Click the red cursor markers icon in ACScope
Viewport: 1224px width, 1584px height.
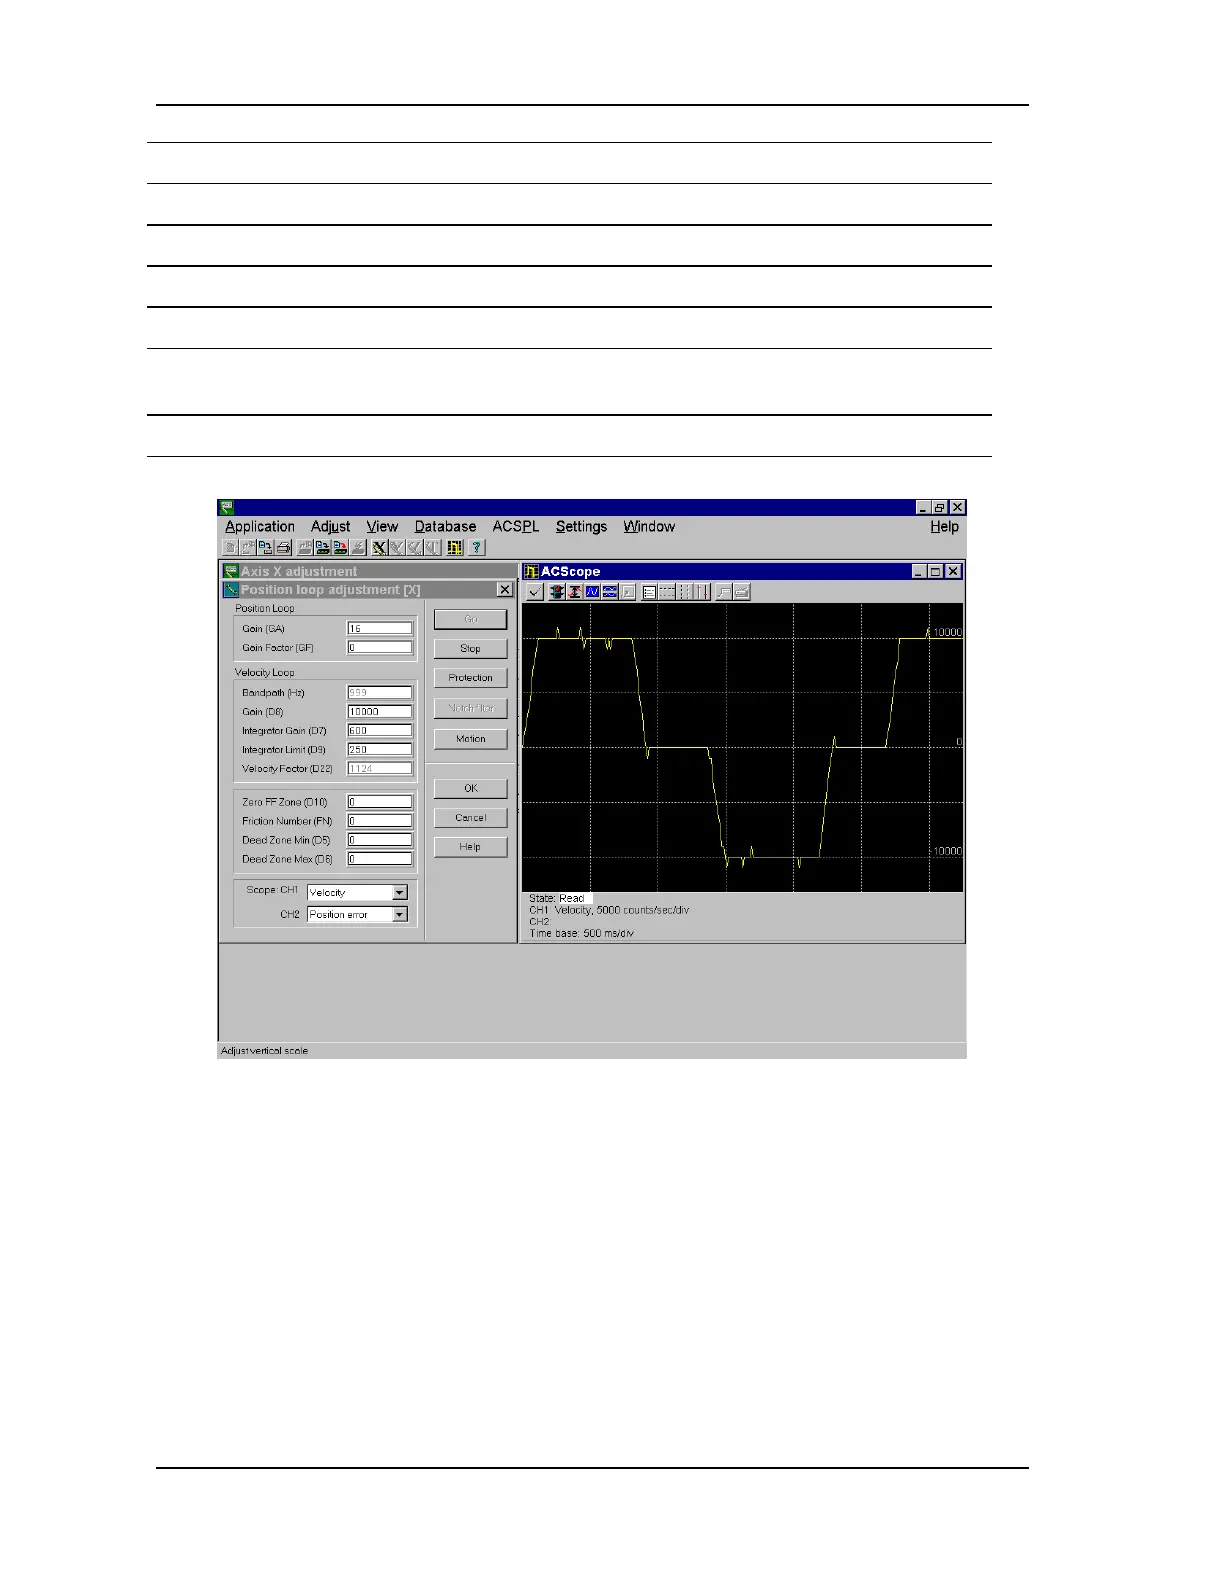[x=701, y=592]
